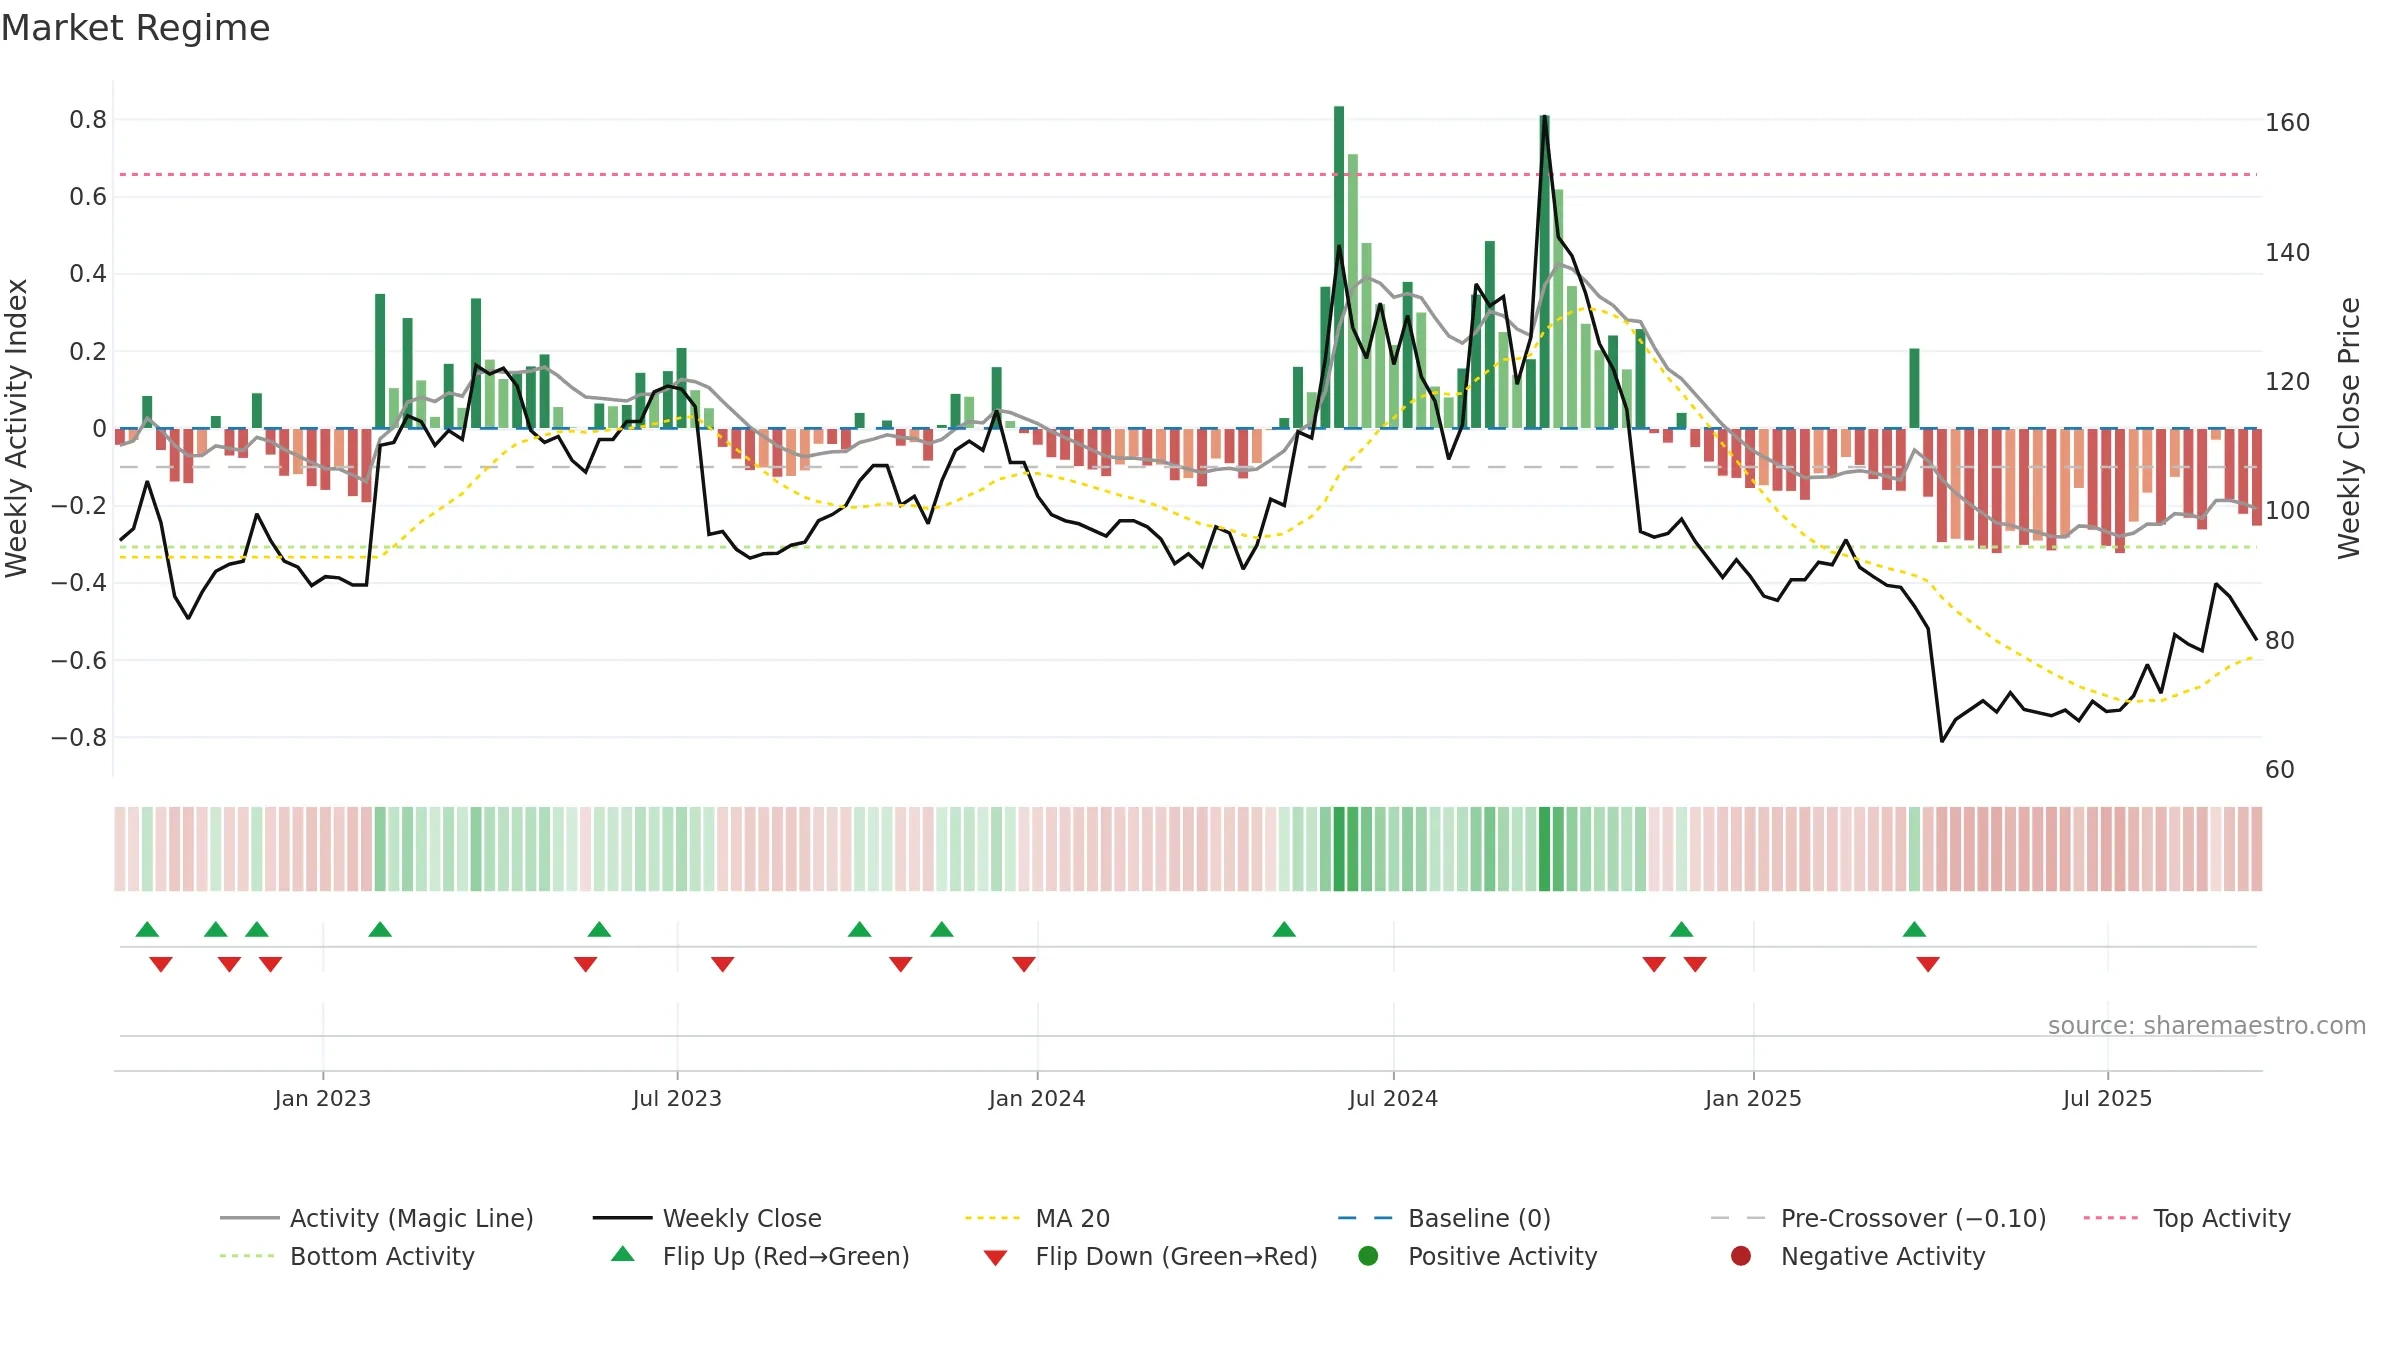Image resolution: width=2400 pixels, height=1350 pixels.
Task: Click the flip-up marker between Jan and Jul 2024
Action: 1284,929
